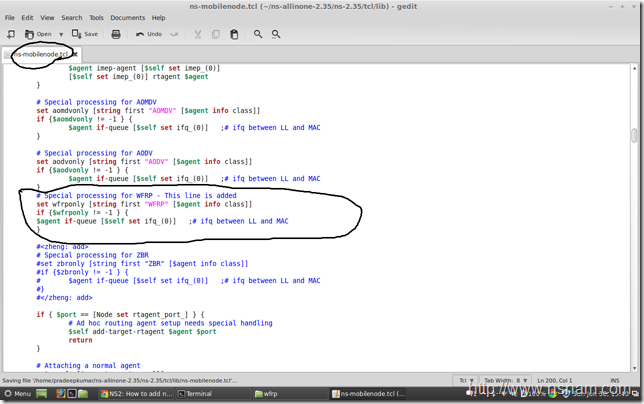The width and height of the screenshot is (644, 404).
Task: Click the Paste clipboard icon
Action: tap(234, 34)
